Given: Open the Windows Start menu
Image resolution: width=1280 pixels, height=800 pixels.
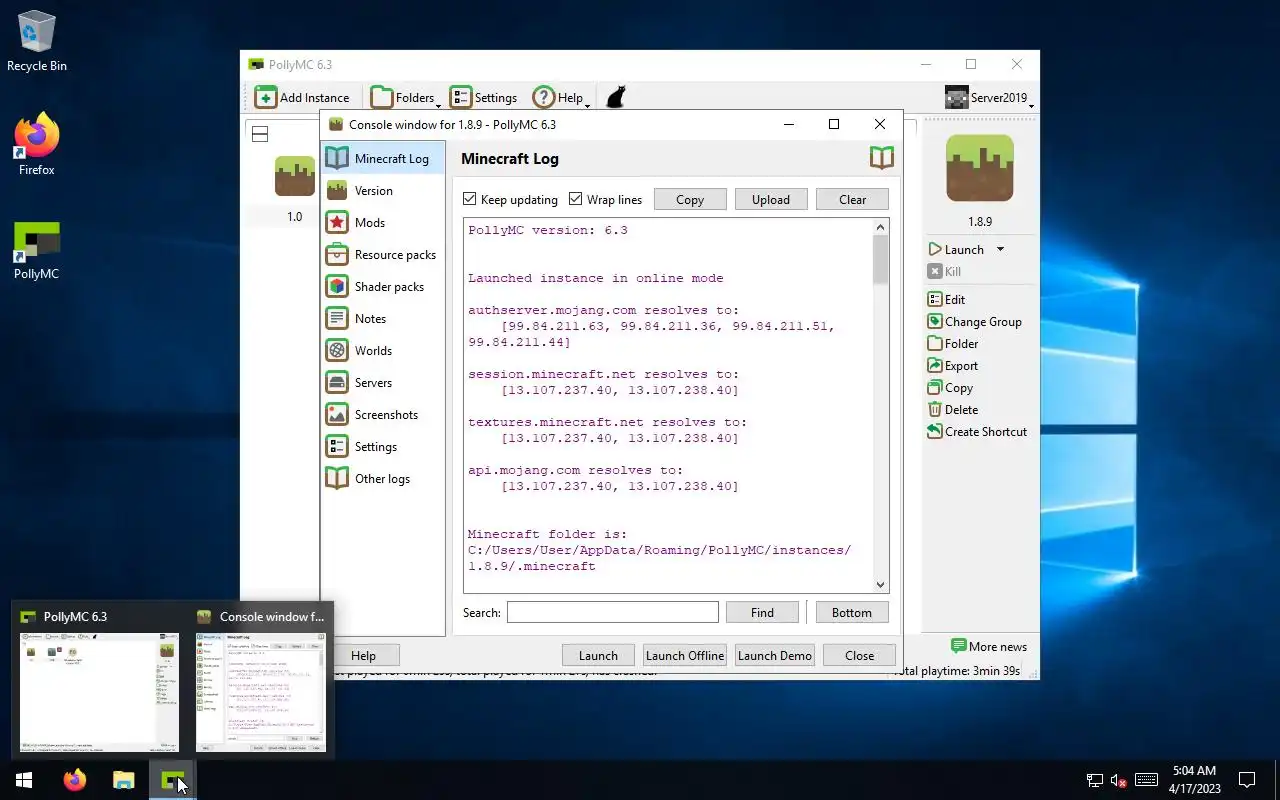Looking at the screenshot, I should pos(24,780).
